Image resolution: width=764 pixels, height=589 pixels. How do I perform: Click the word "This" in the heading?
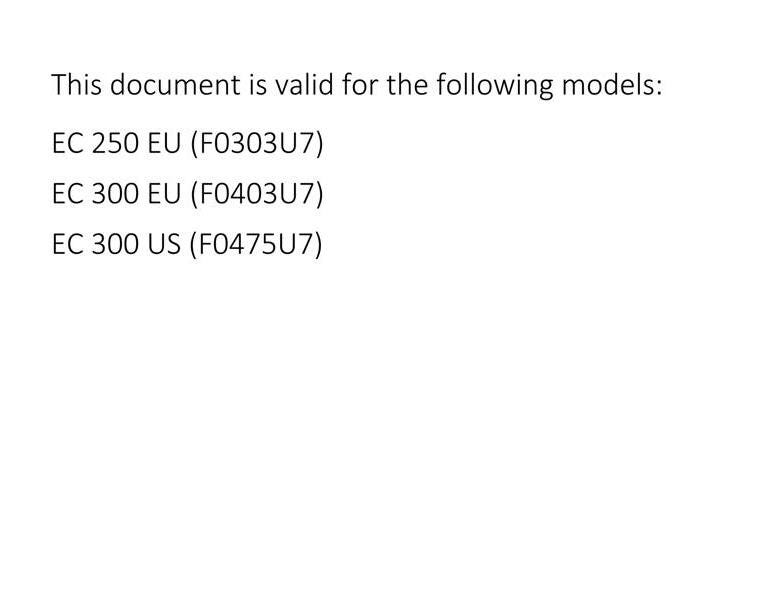[x=76, y=84]
